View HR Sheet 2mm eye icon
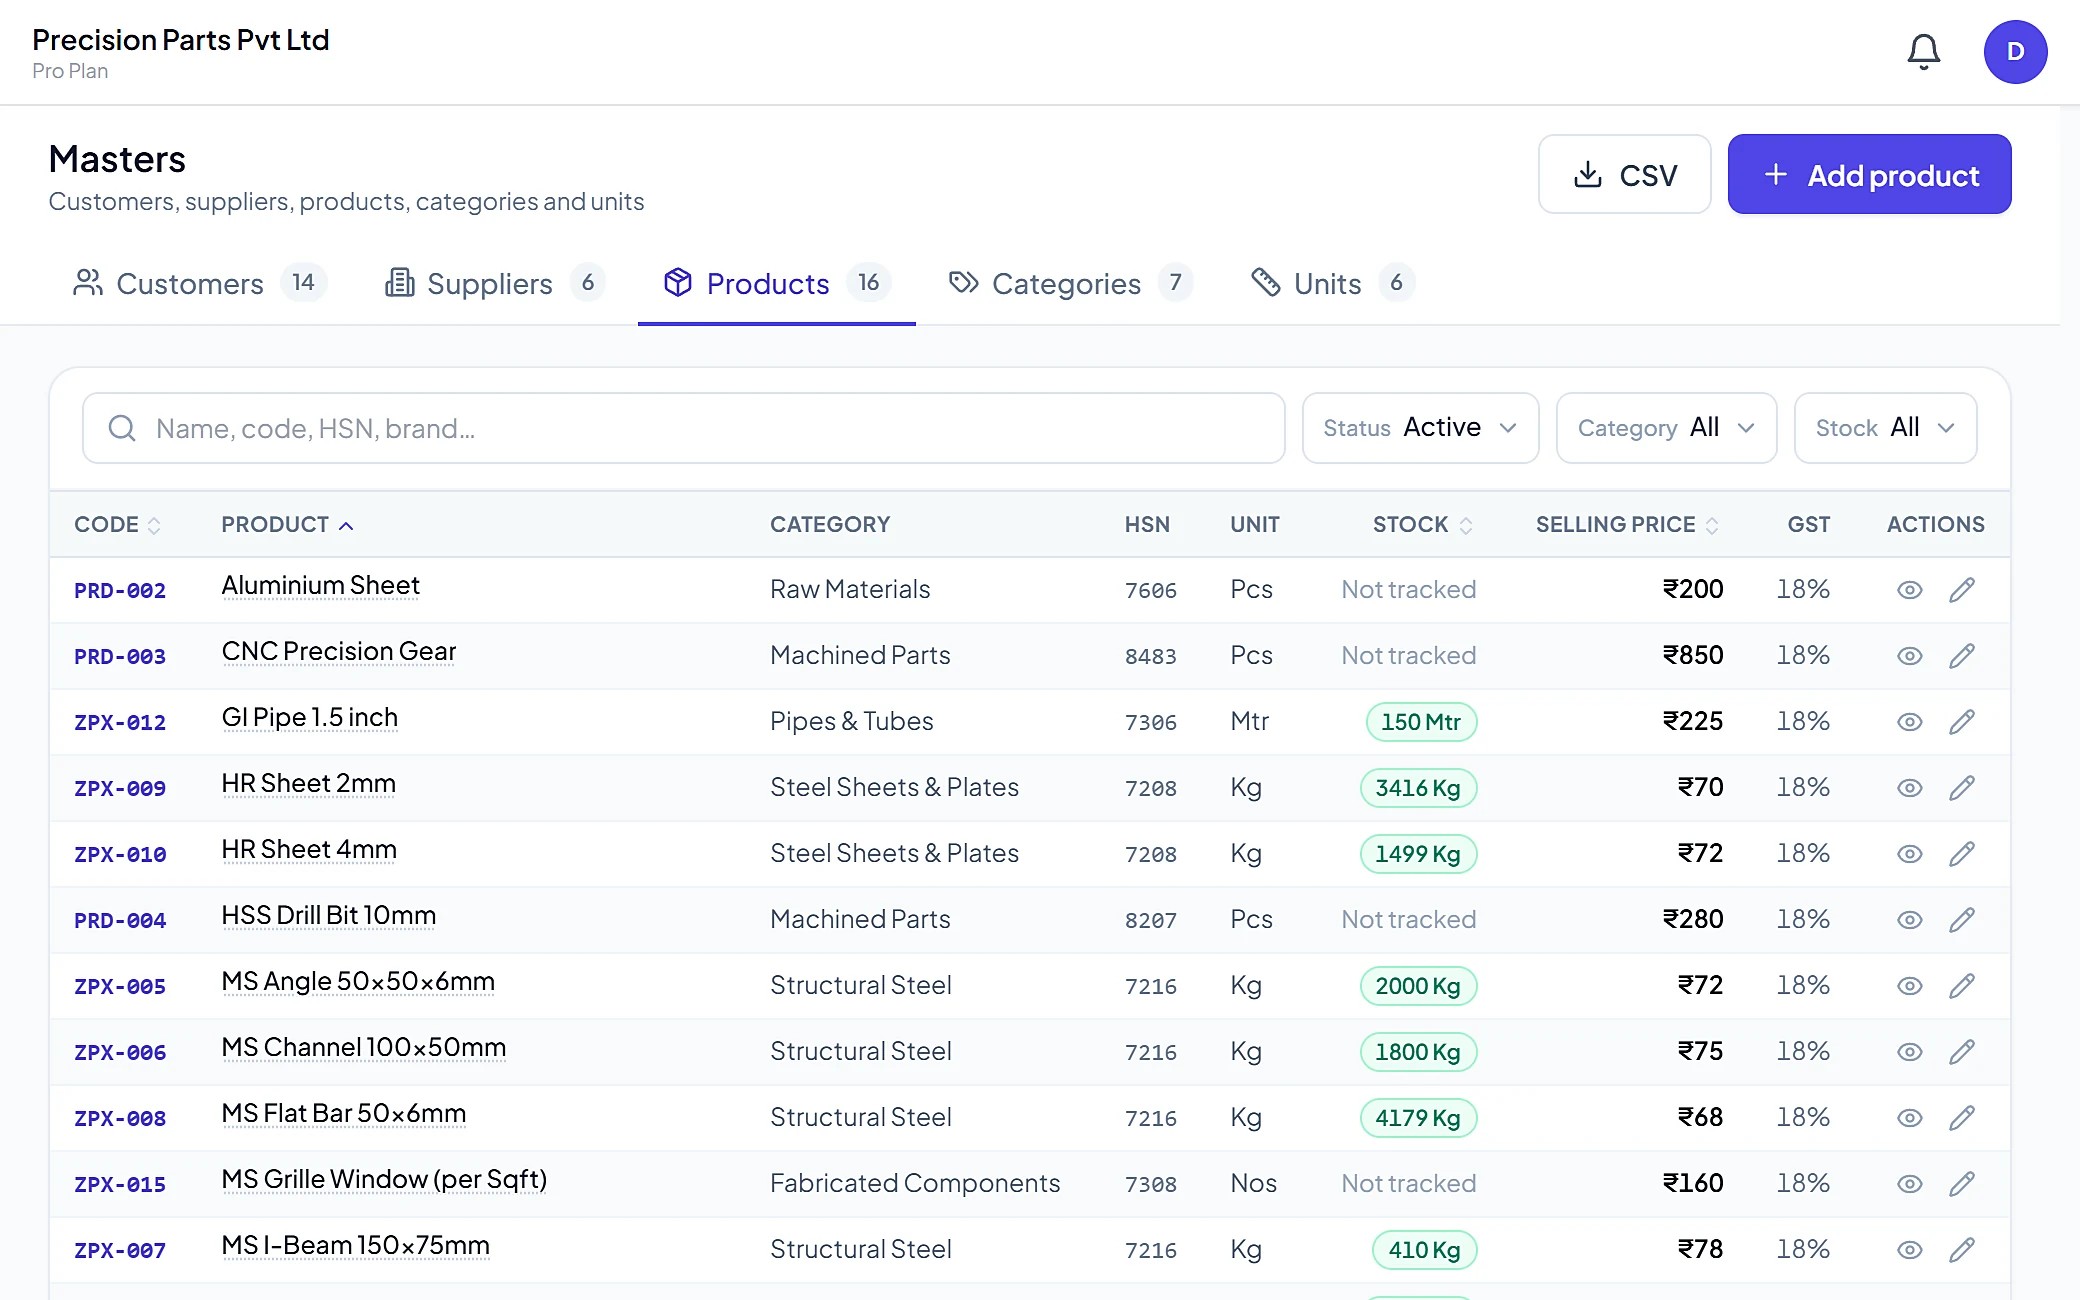The width and height of the screenshot is (2080, 1300). [1909, 788]
